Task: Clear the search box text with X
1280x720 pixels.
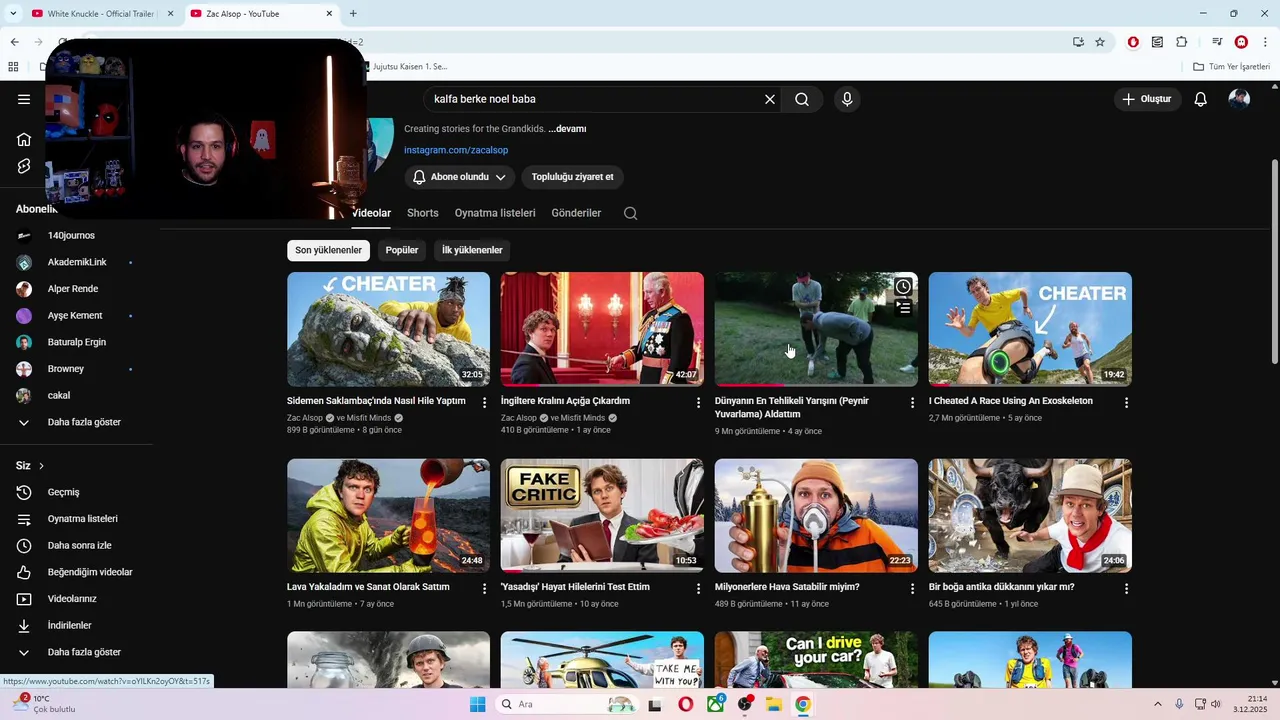Action: pyautogui.click(x=770, y=99)
